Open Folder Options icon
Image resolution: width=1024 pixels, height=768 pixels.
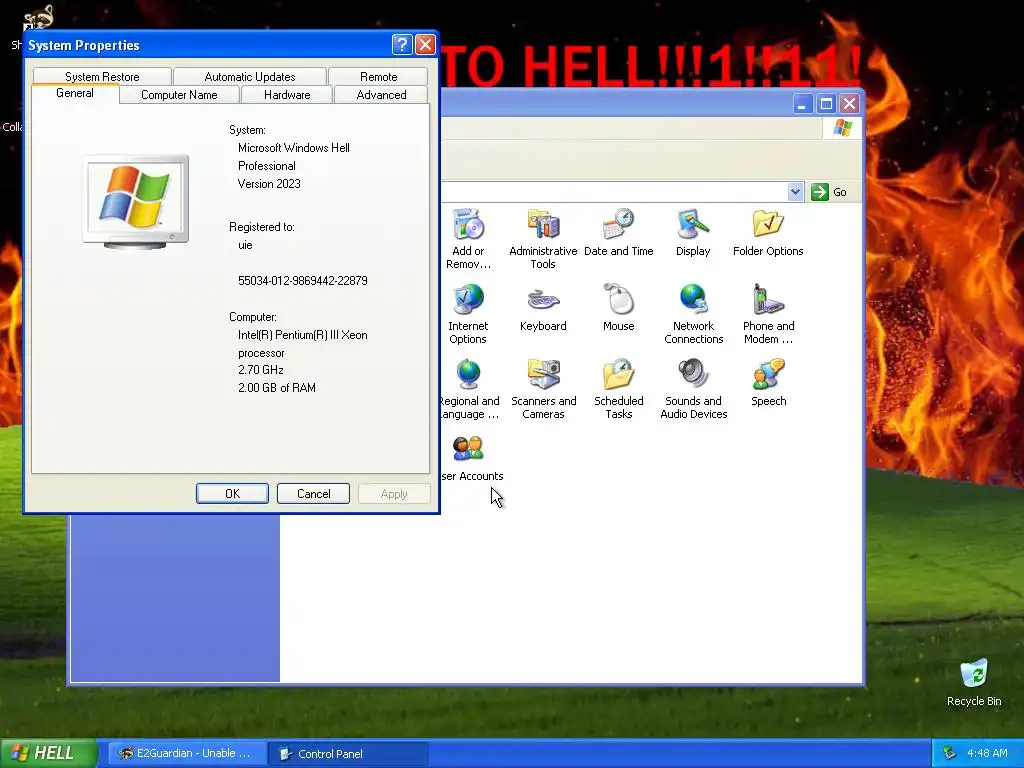tap(768, 225)
